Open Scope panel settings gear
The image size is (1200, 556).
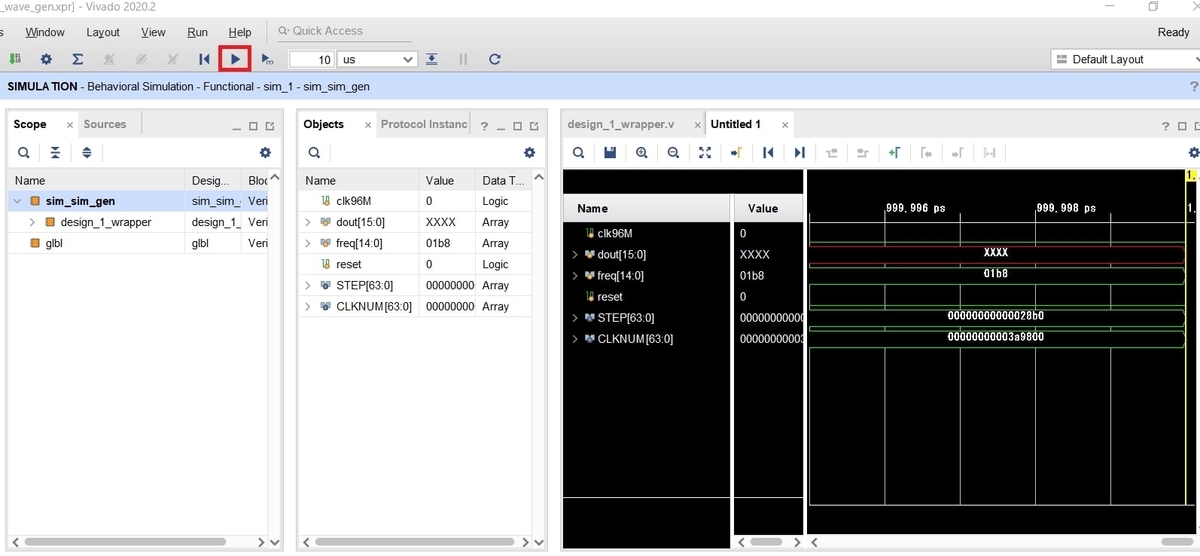click(x=265, y=153)
